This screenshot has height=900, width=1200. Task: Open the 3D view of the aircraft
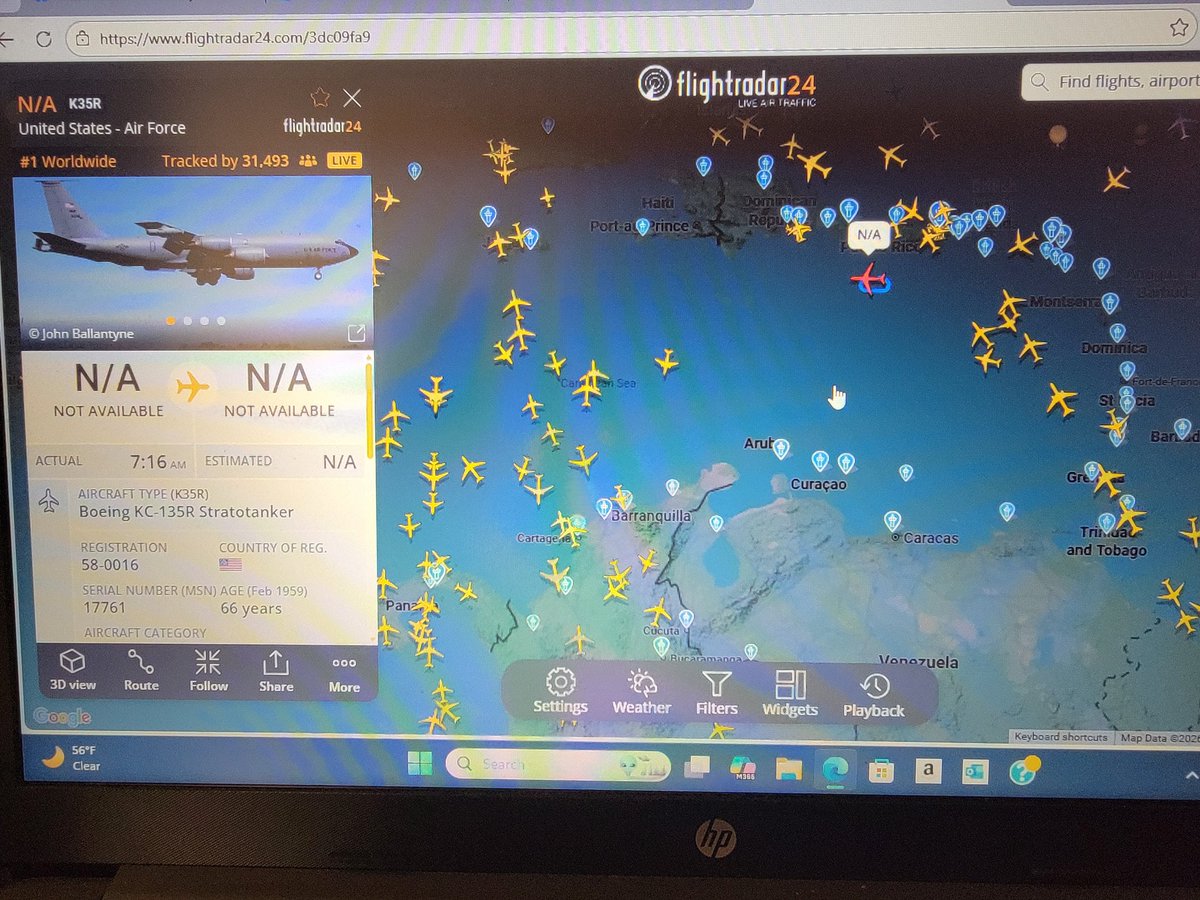73,670
